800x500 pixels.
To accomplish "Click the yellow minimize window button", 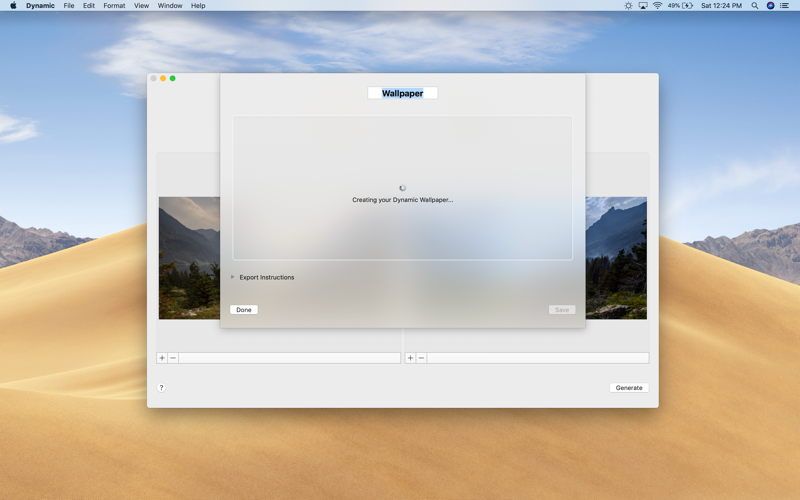I will 163,79.
